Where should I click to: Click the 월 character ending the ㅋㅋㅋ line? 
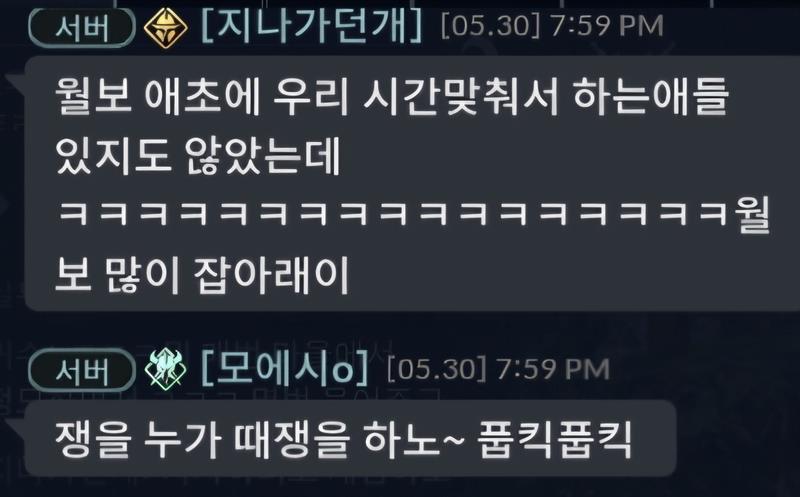[752, 214]
